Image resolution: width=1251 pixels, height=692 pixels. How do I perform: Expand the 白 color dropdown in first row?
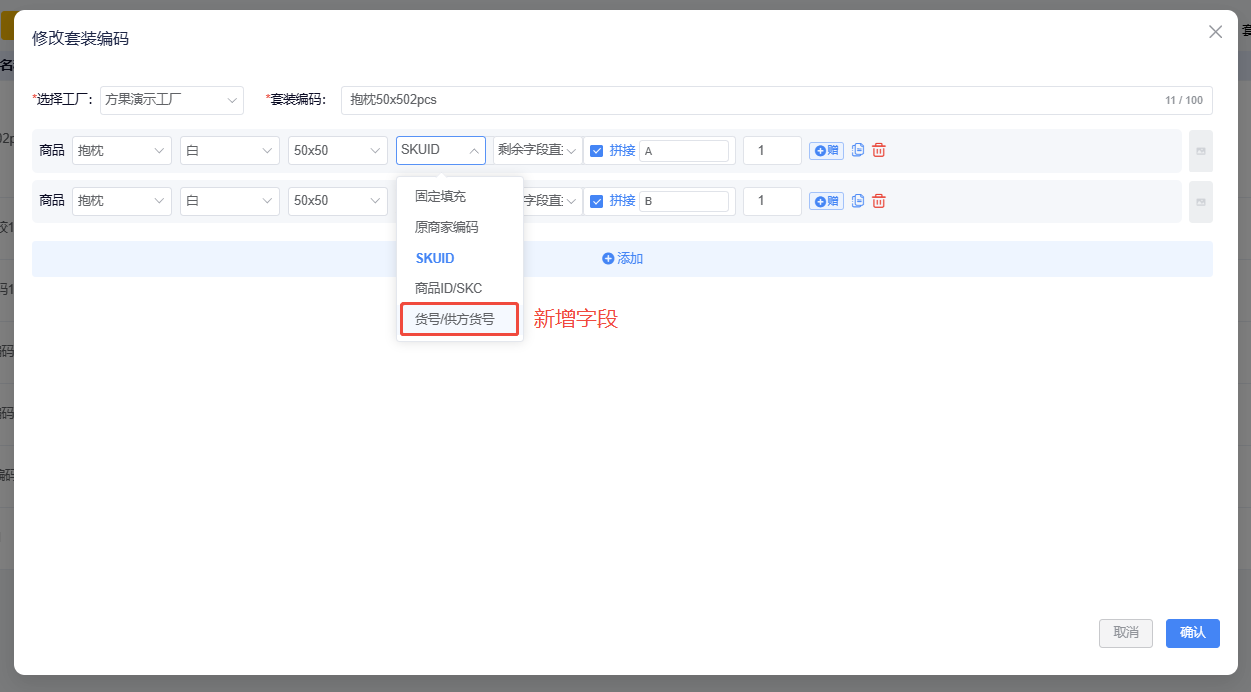pos(229,150)
